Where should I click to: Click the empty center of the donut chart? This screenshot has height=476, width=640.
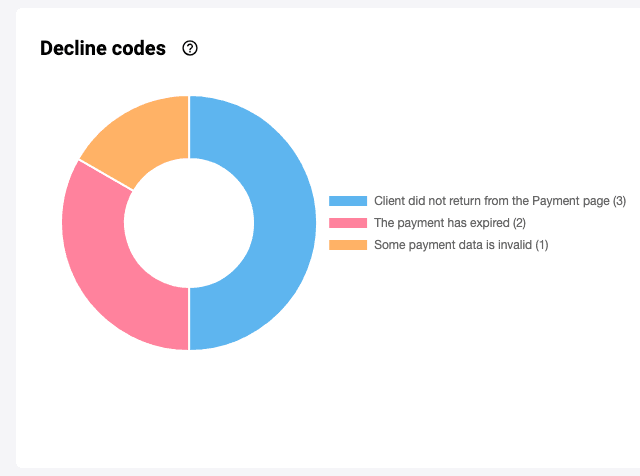point(189,223)
